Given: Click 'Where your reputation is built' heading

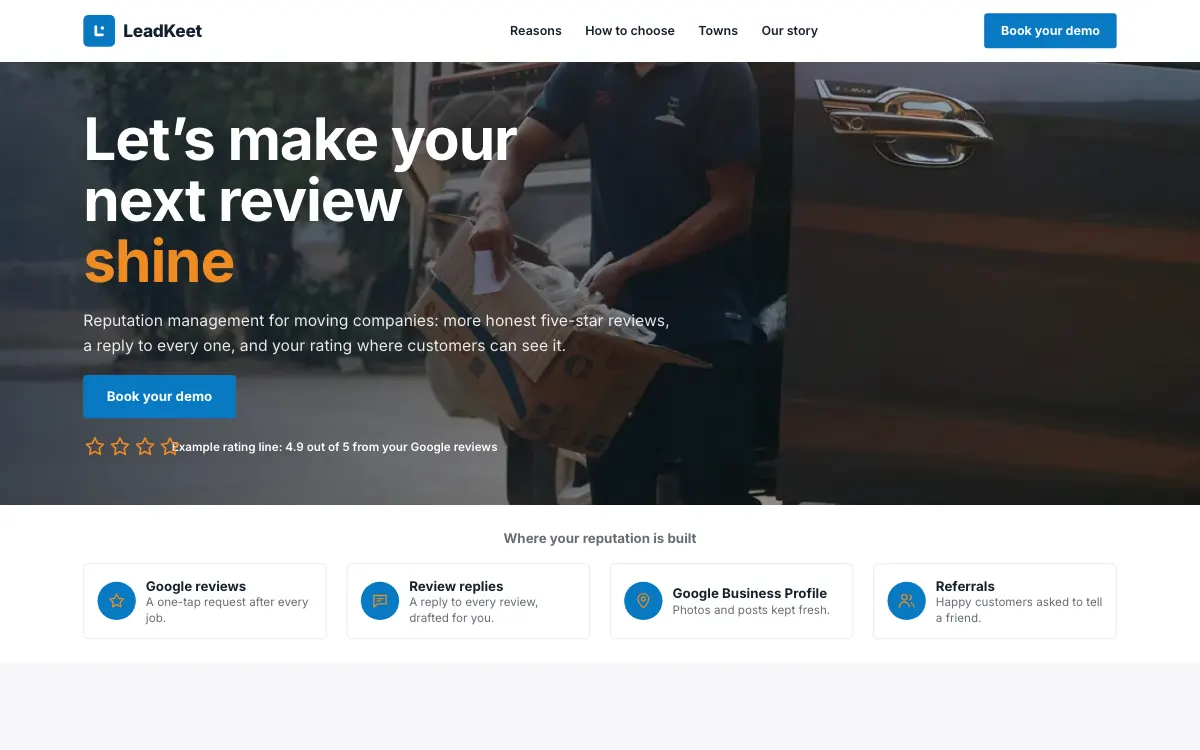Looking at the screenshot, I should [x=600, y=538].
